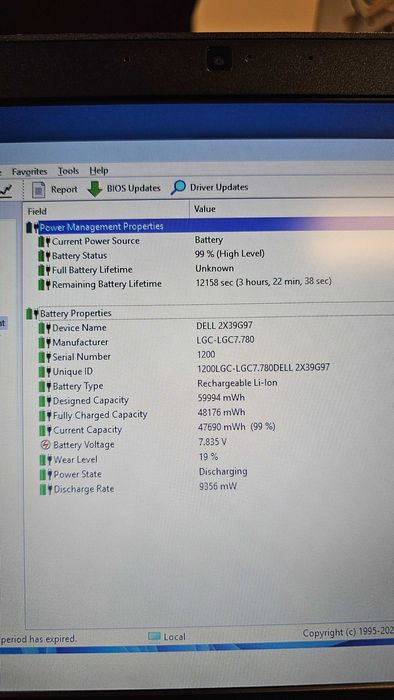Screen dimensions: 394x700
Task: Click the value Rechargeable Li-Ion
Action: pyautogui.click(x=237, y=383)
